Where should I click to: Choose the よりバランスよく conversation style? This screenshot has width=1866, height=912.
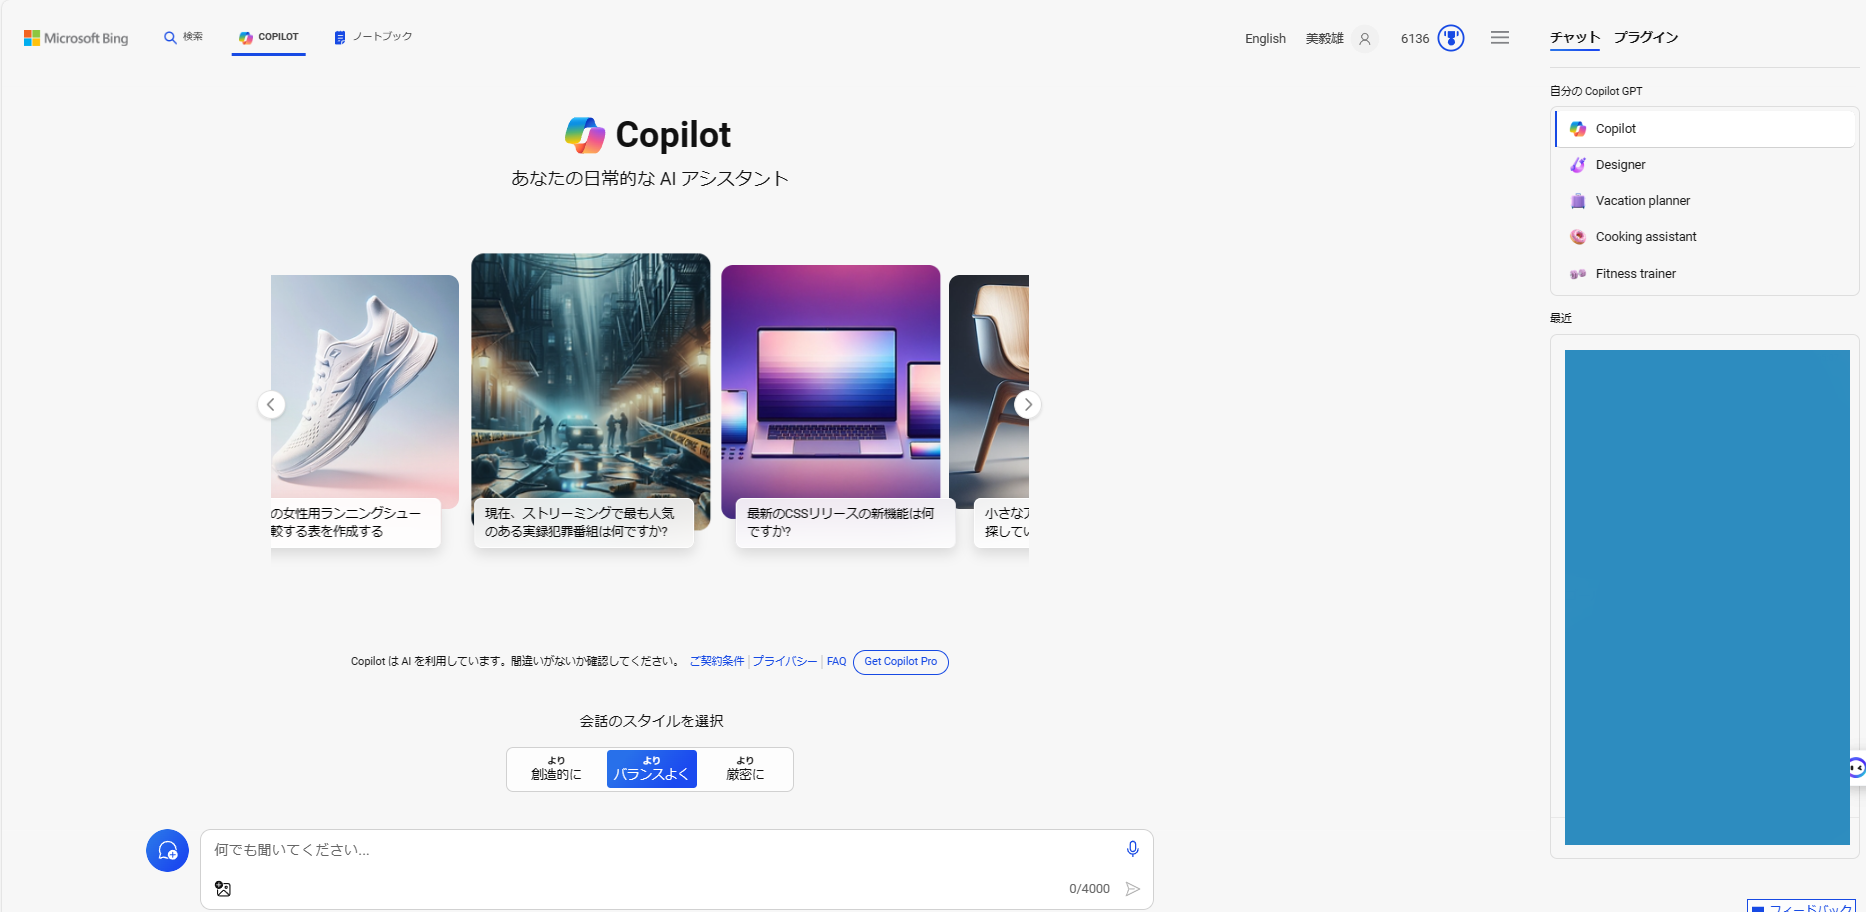coord(651,769)
